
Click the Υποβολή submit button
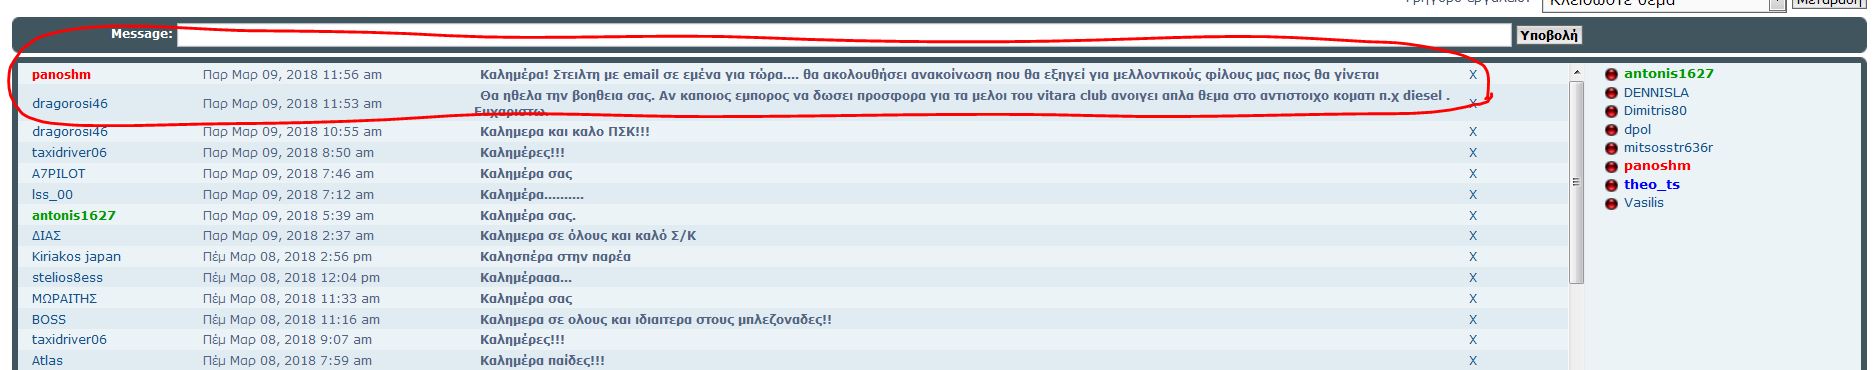click(x=1548, y=35)
